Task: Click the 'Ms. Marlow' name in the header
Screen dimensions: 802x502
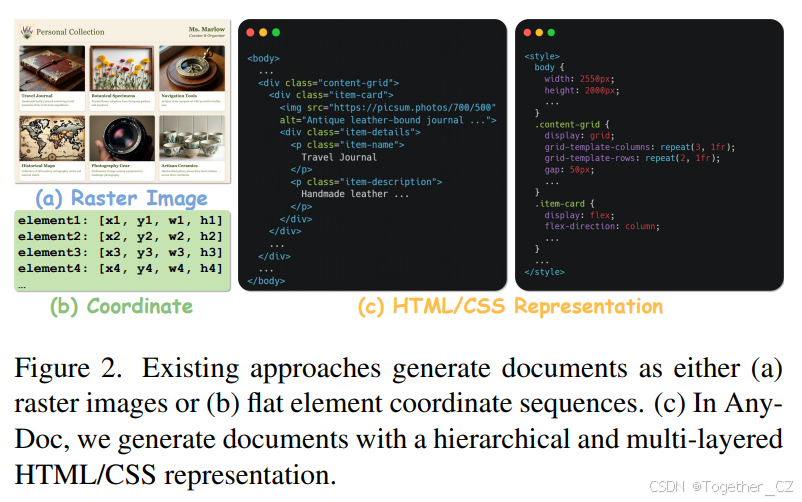Action: pos(207,29)
